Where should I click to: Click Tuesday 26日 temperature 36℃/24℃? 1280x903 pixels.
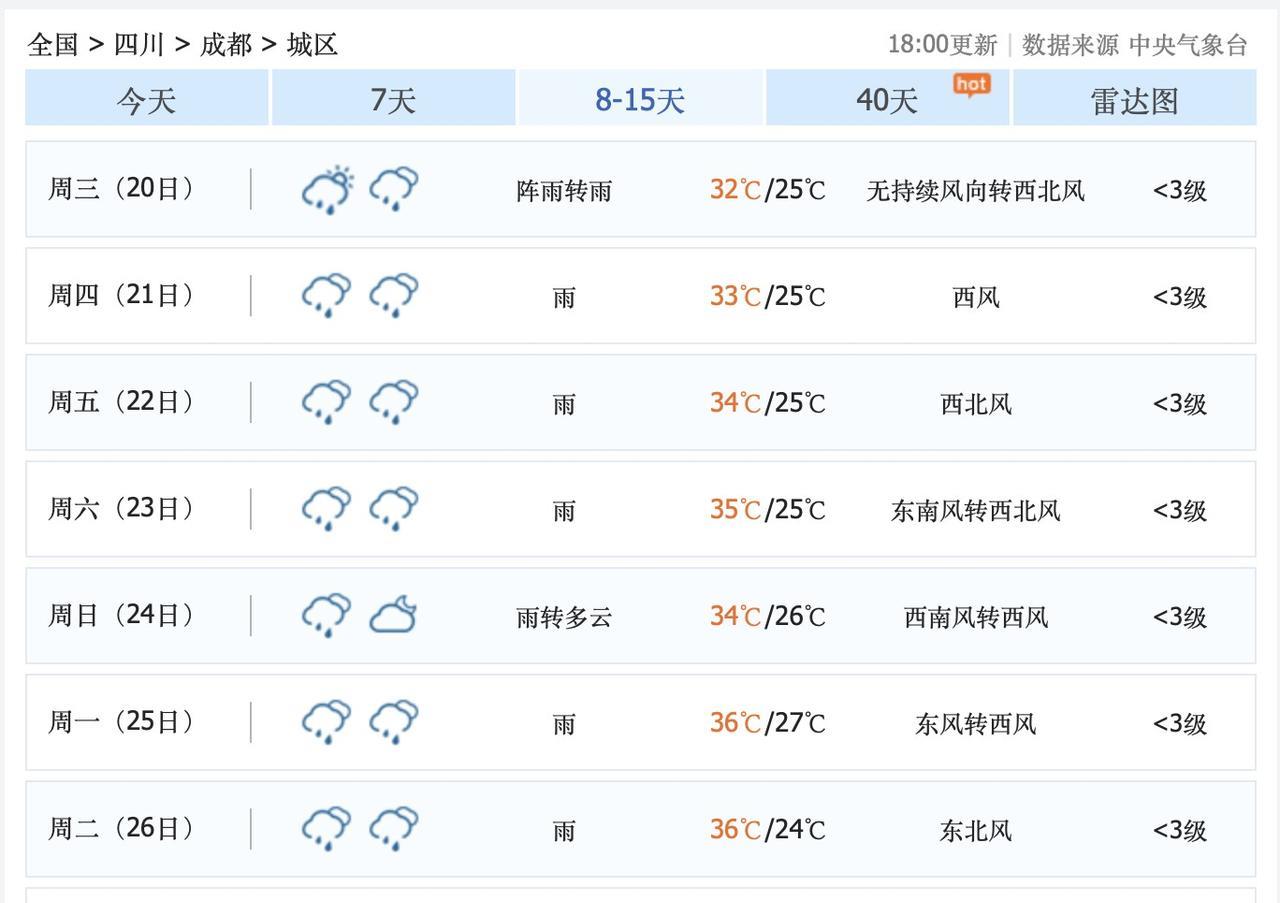pyautogui.click(x=767, y=829)
